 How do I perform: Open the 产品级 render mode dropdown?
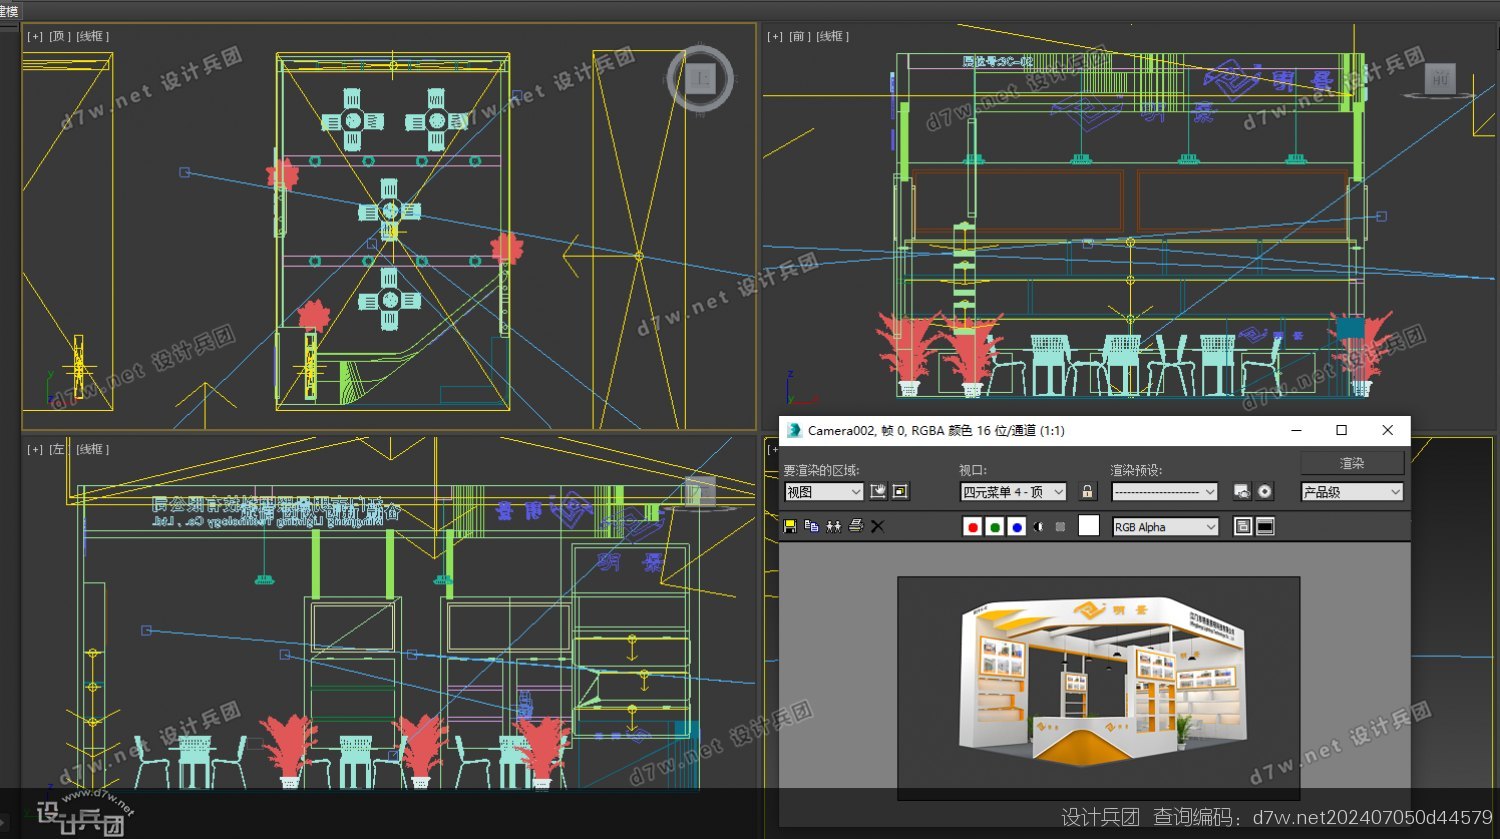pos(1352,492)
